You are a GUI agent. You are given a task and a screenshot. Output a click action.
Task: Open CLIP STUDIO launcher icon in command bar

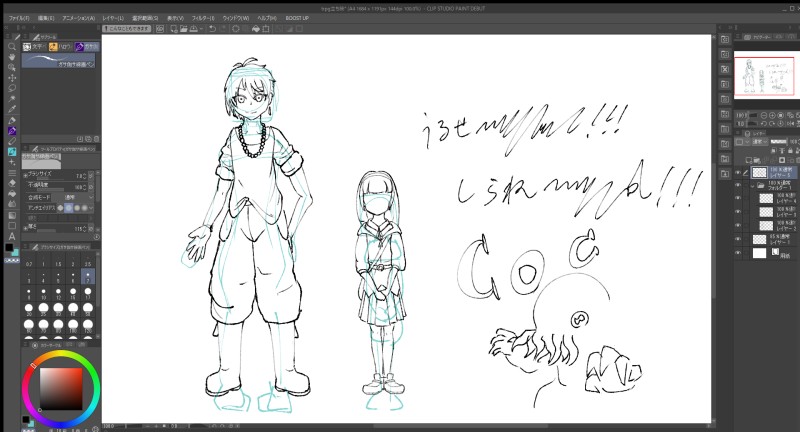pos(160,29)
